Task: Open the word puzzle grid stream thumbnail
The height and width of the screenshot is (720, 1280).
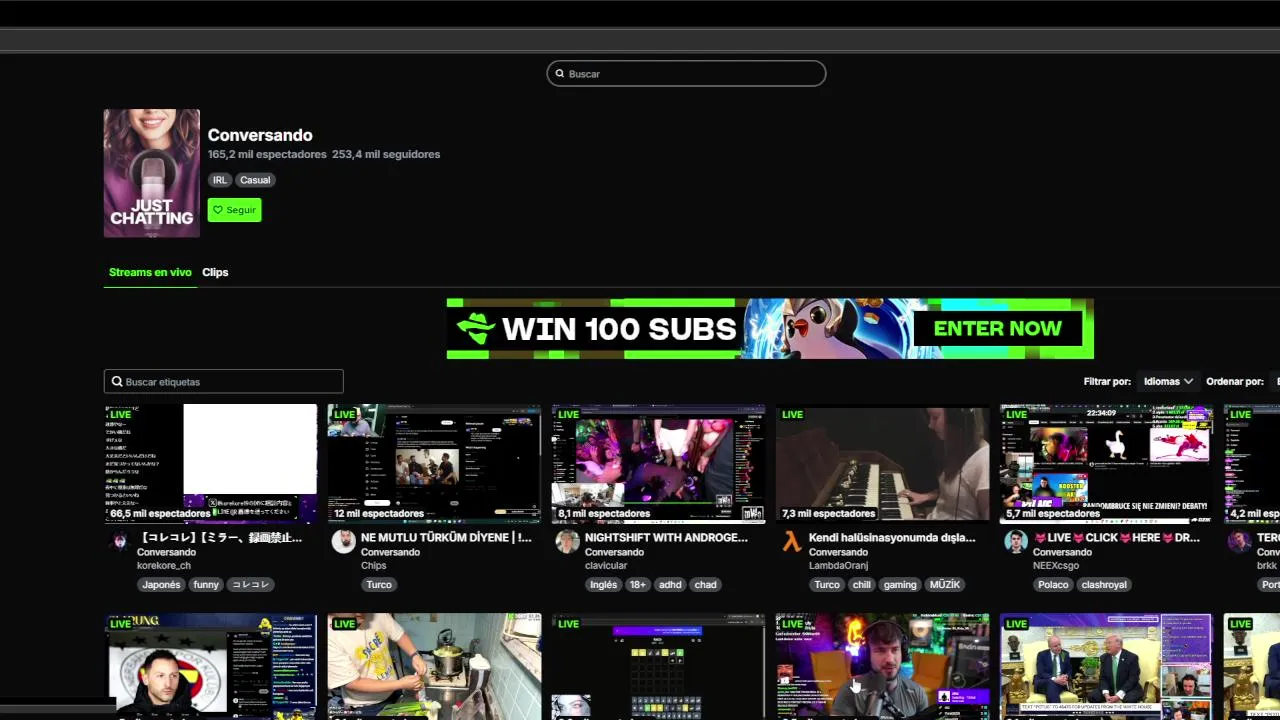Action: [x=658, y=666]
